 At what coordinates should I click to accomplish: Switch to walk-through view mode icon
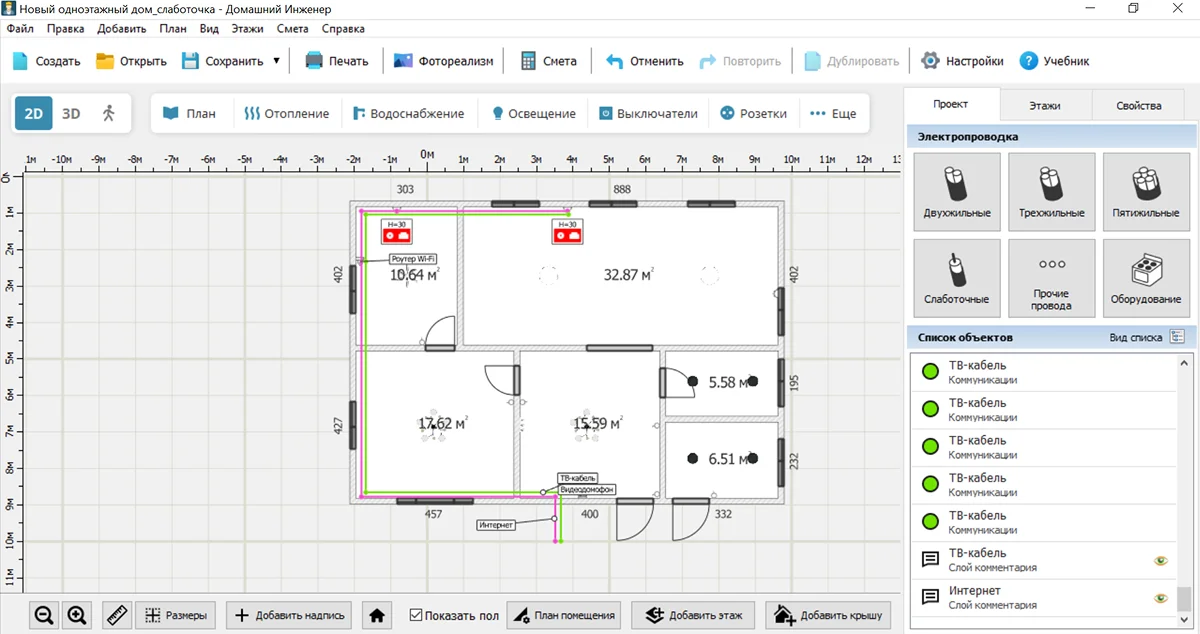coord(109,113)
